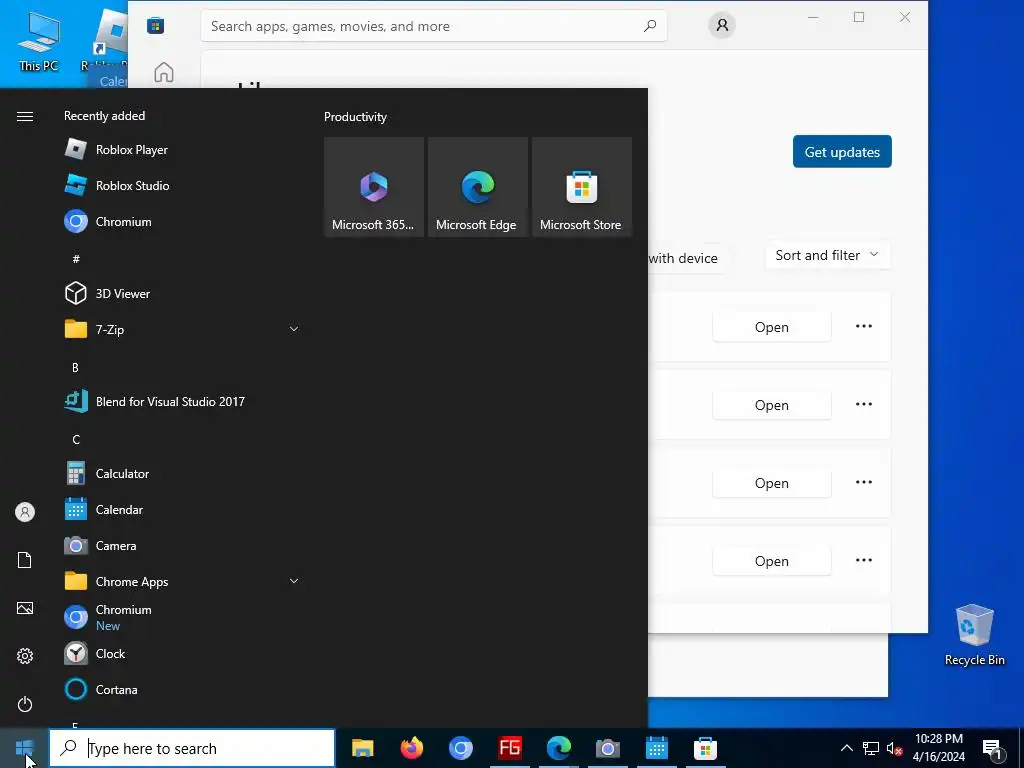This screenshot has width=1024, height=768.
Task: Open network status tray icon
Action: pos(871,748)
